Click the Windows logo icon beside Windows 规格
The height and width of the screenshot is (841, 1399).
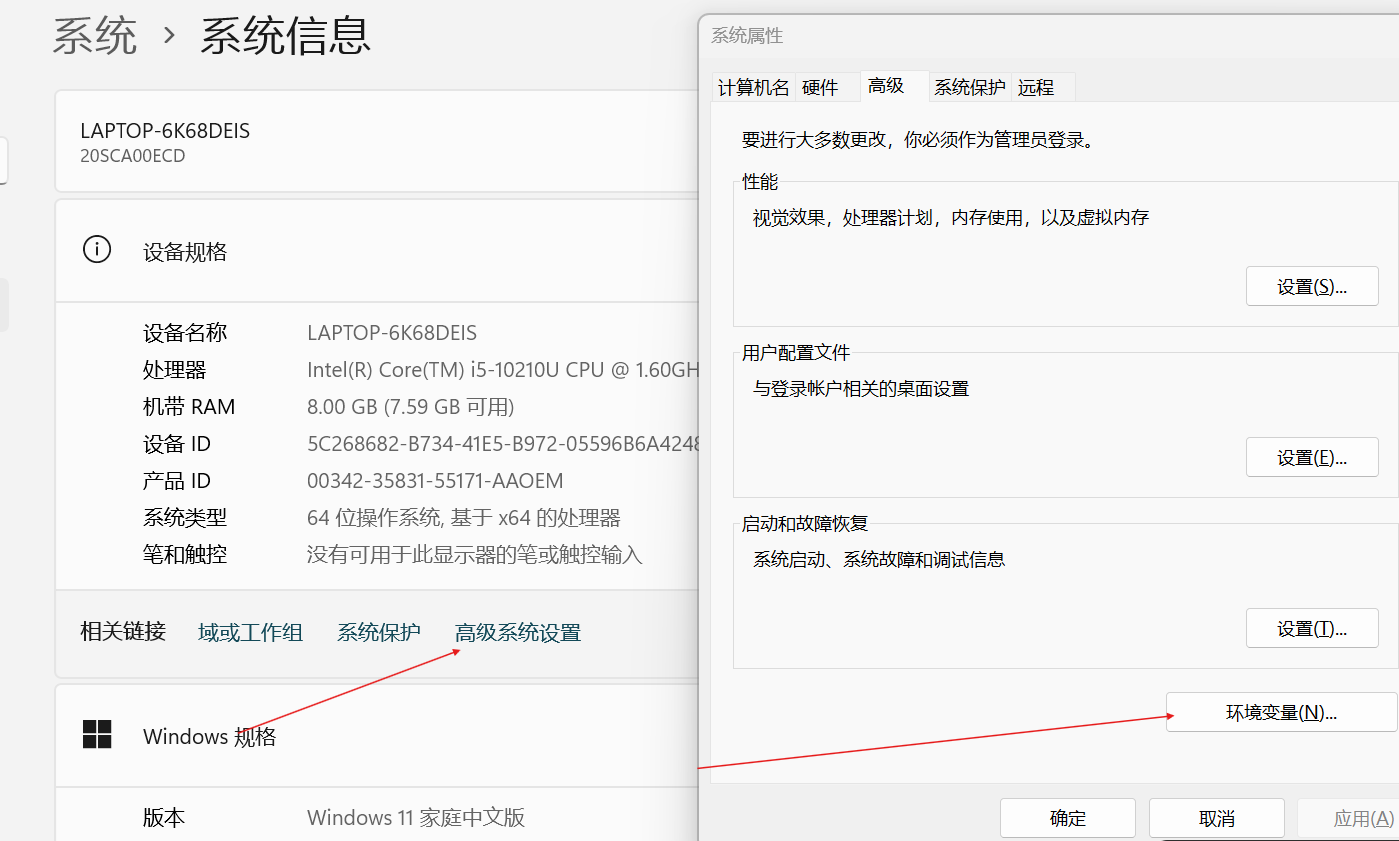[97, 735]
